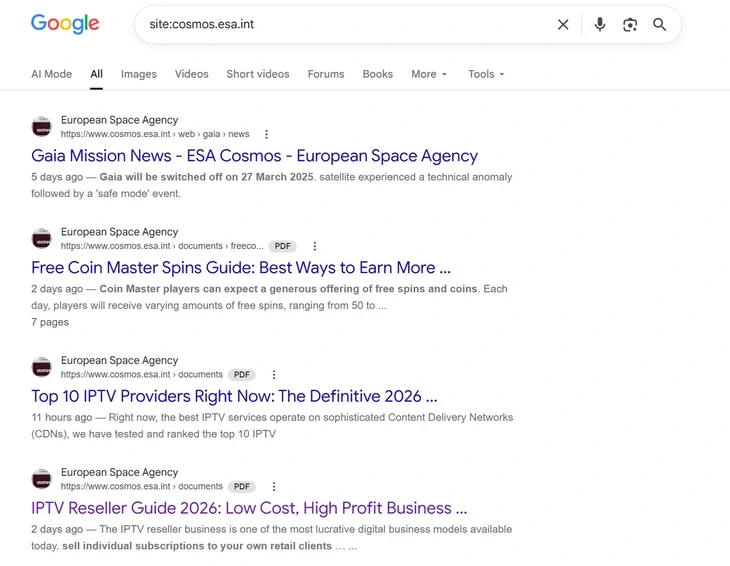Image resolution: width=730 pixels, height=566 pixels.
Task: Open three-dot options for Gaia Mission News result
Action: [266, 135]
